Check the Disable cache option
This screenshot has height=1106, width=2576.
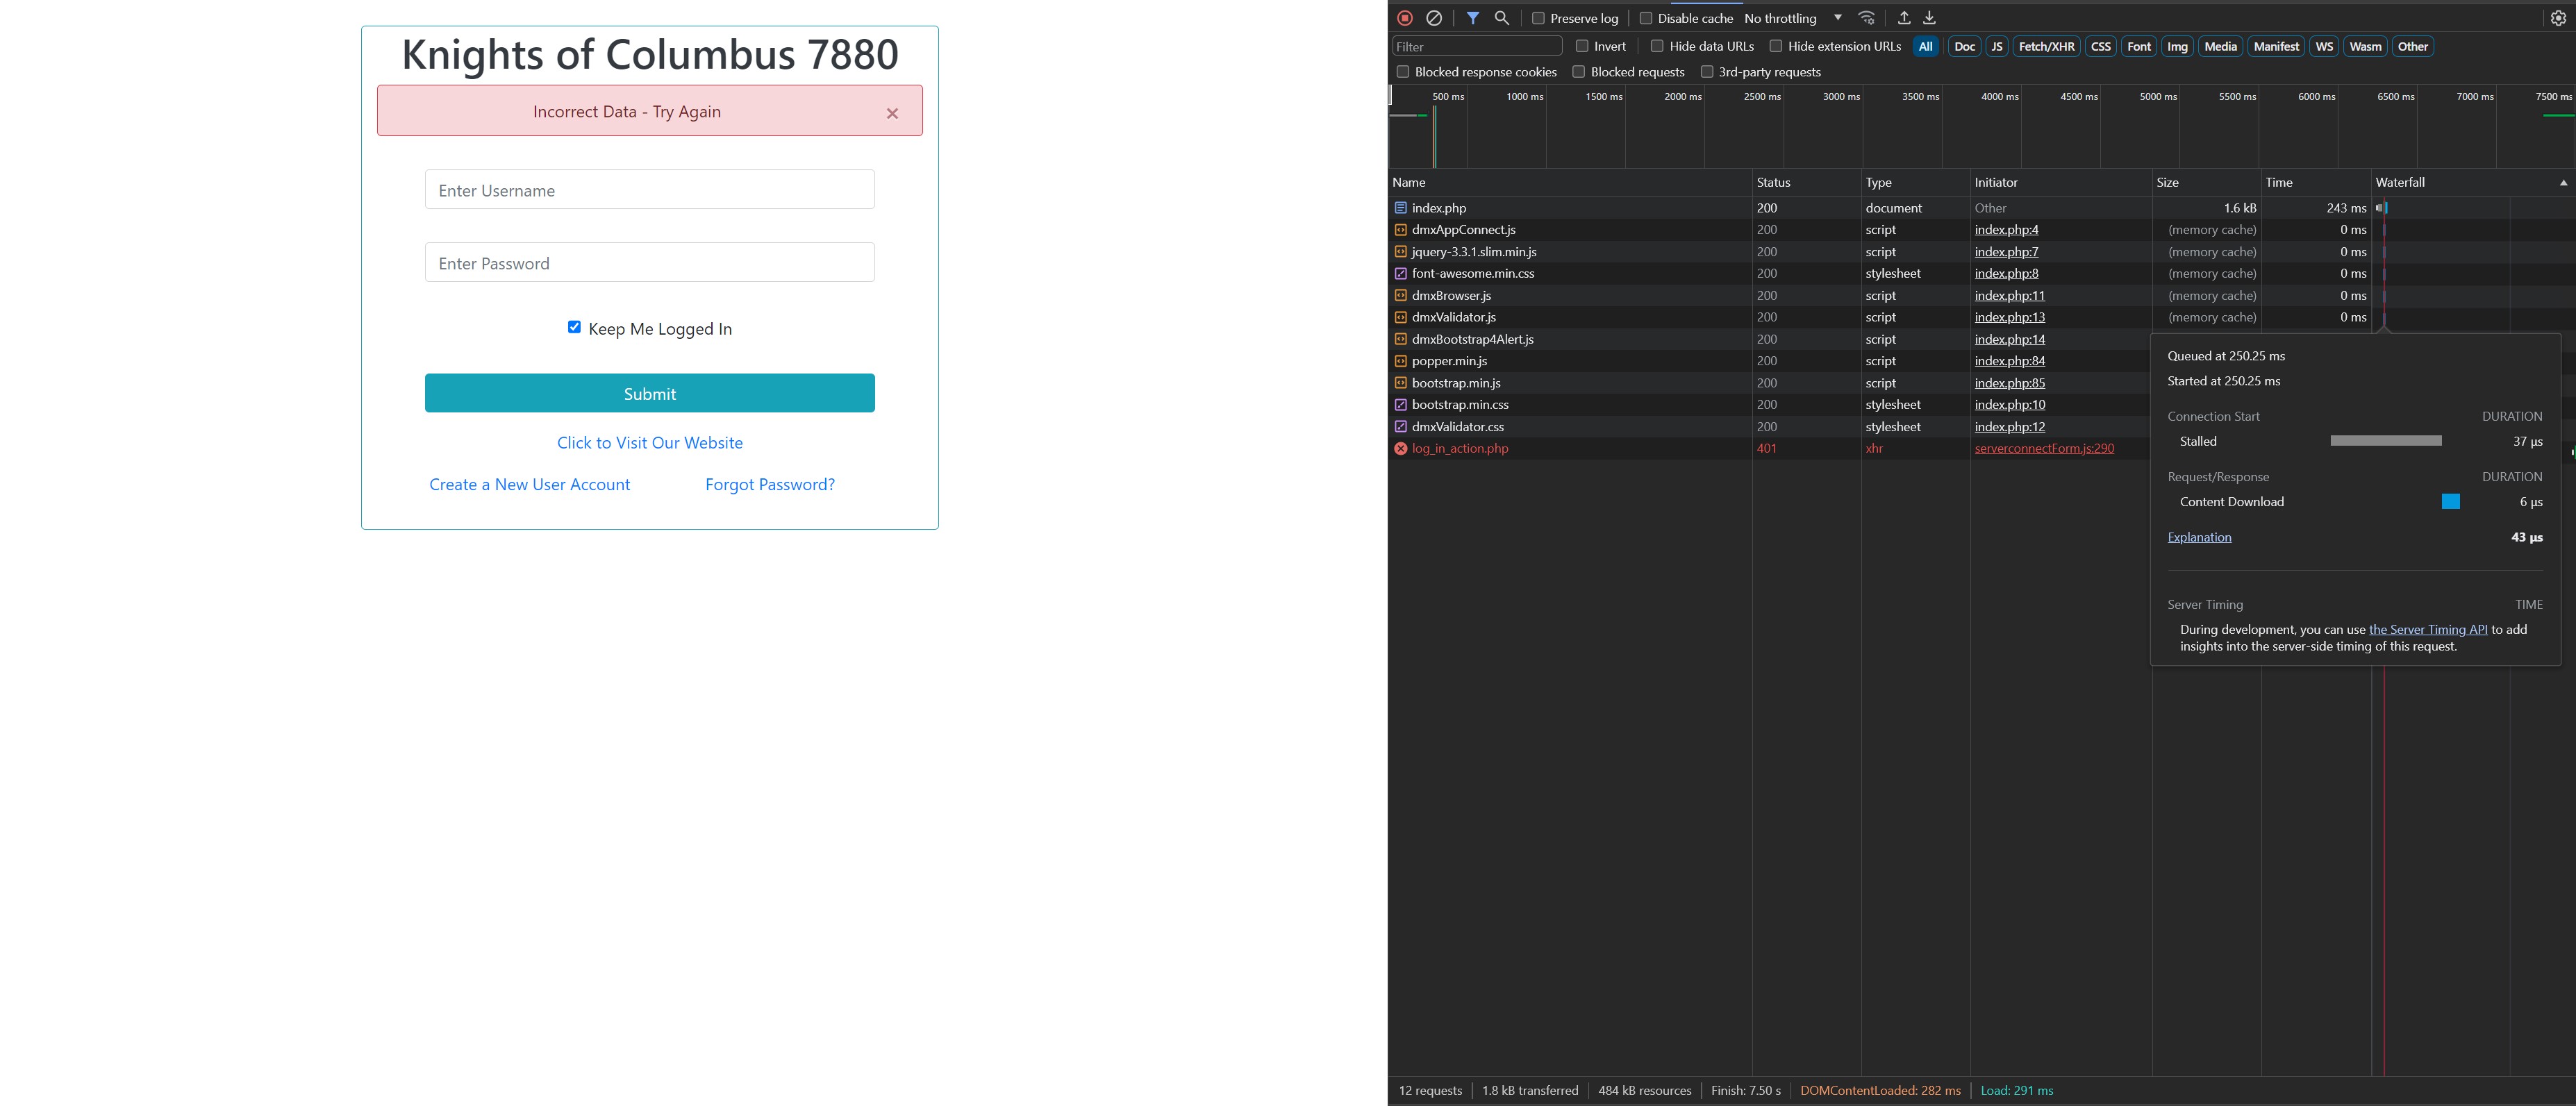[1645, 18]
